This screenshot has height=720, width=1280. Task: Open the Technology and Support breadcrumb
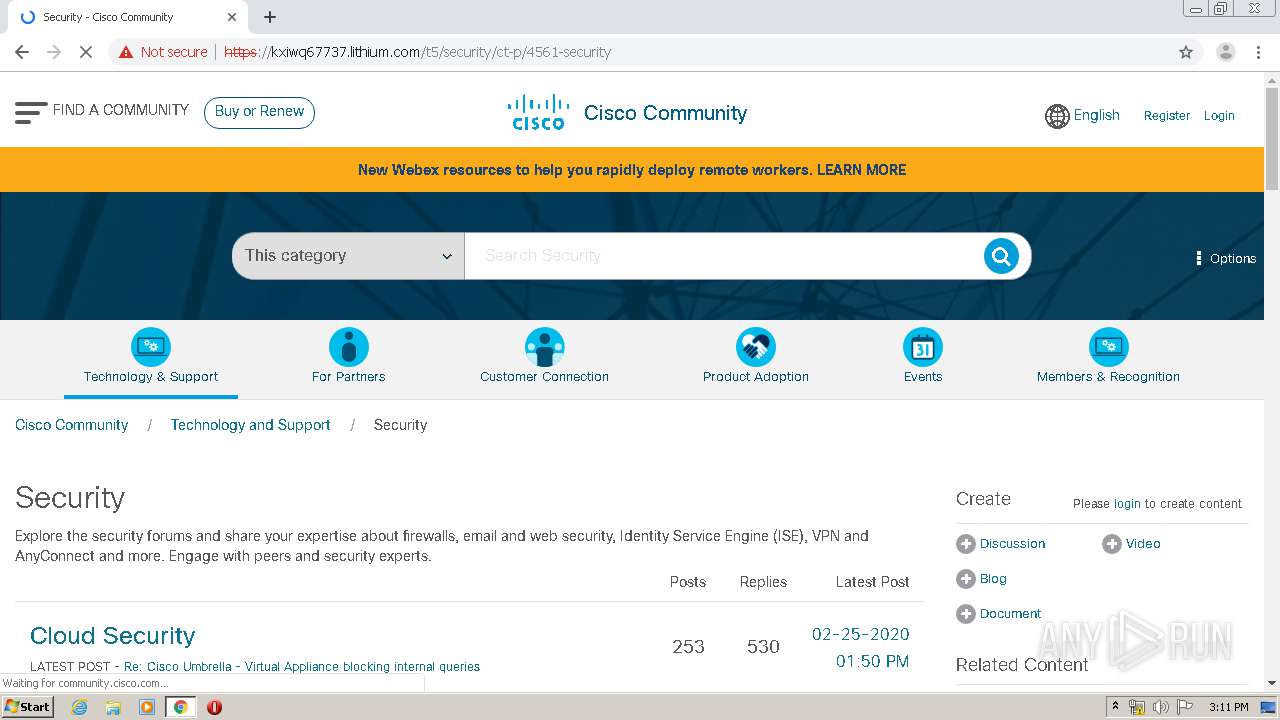[x=250, y=425]
